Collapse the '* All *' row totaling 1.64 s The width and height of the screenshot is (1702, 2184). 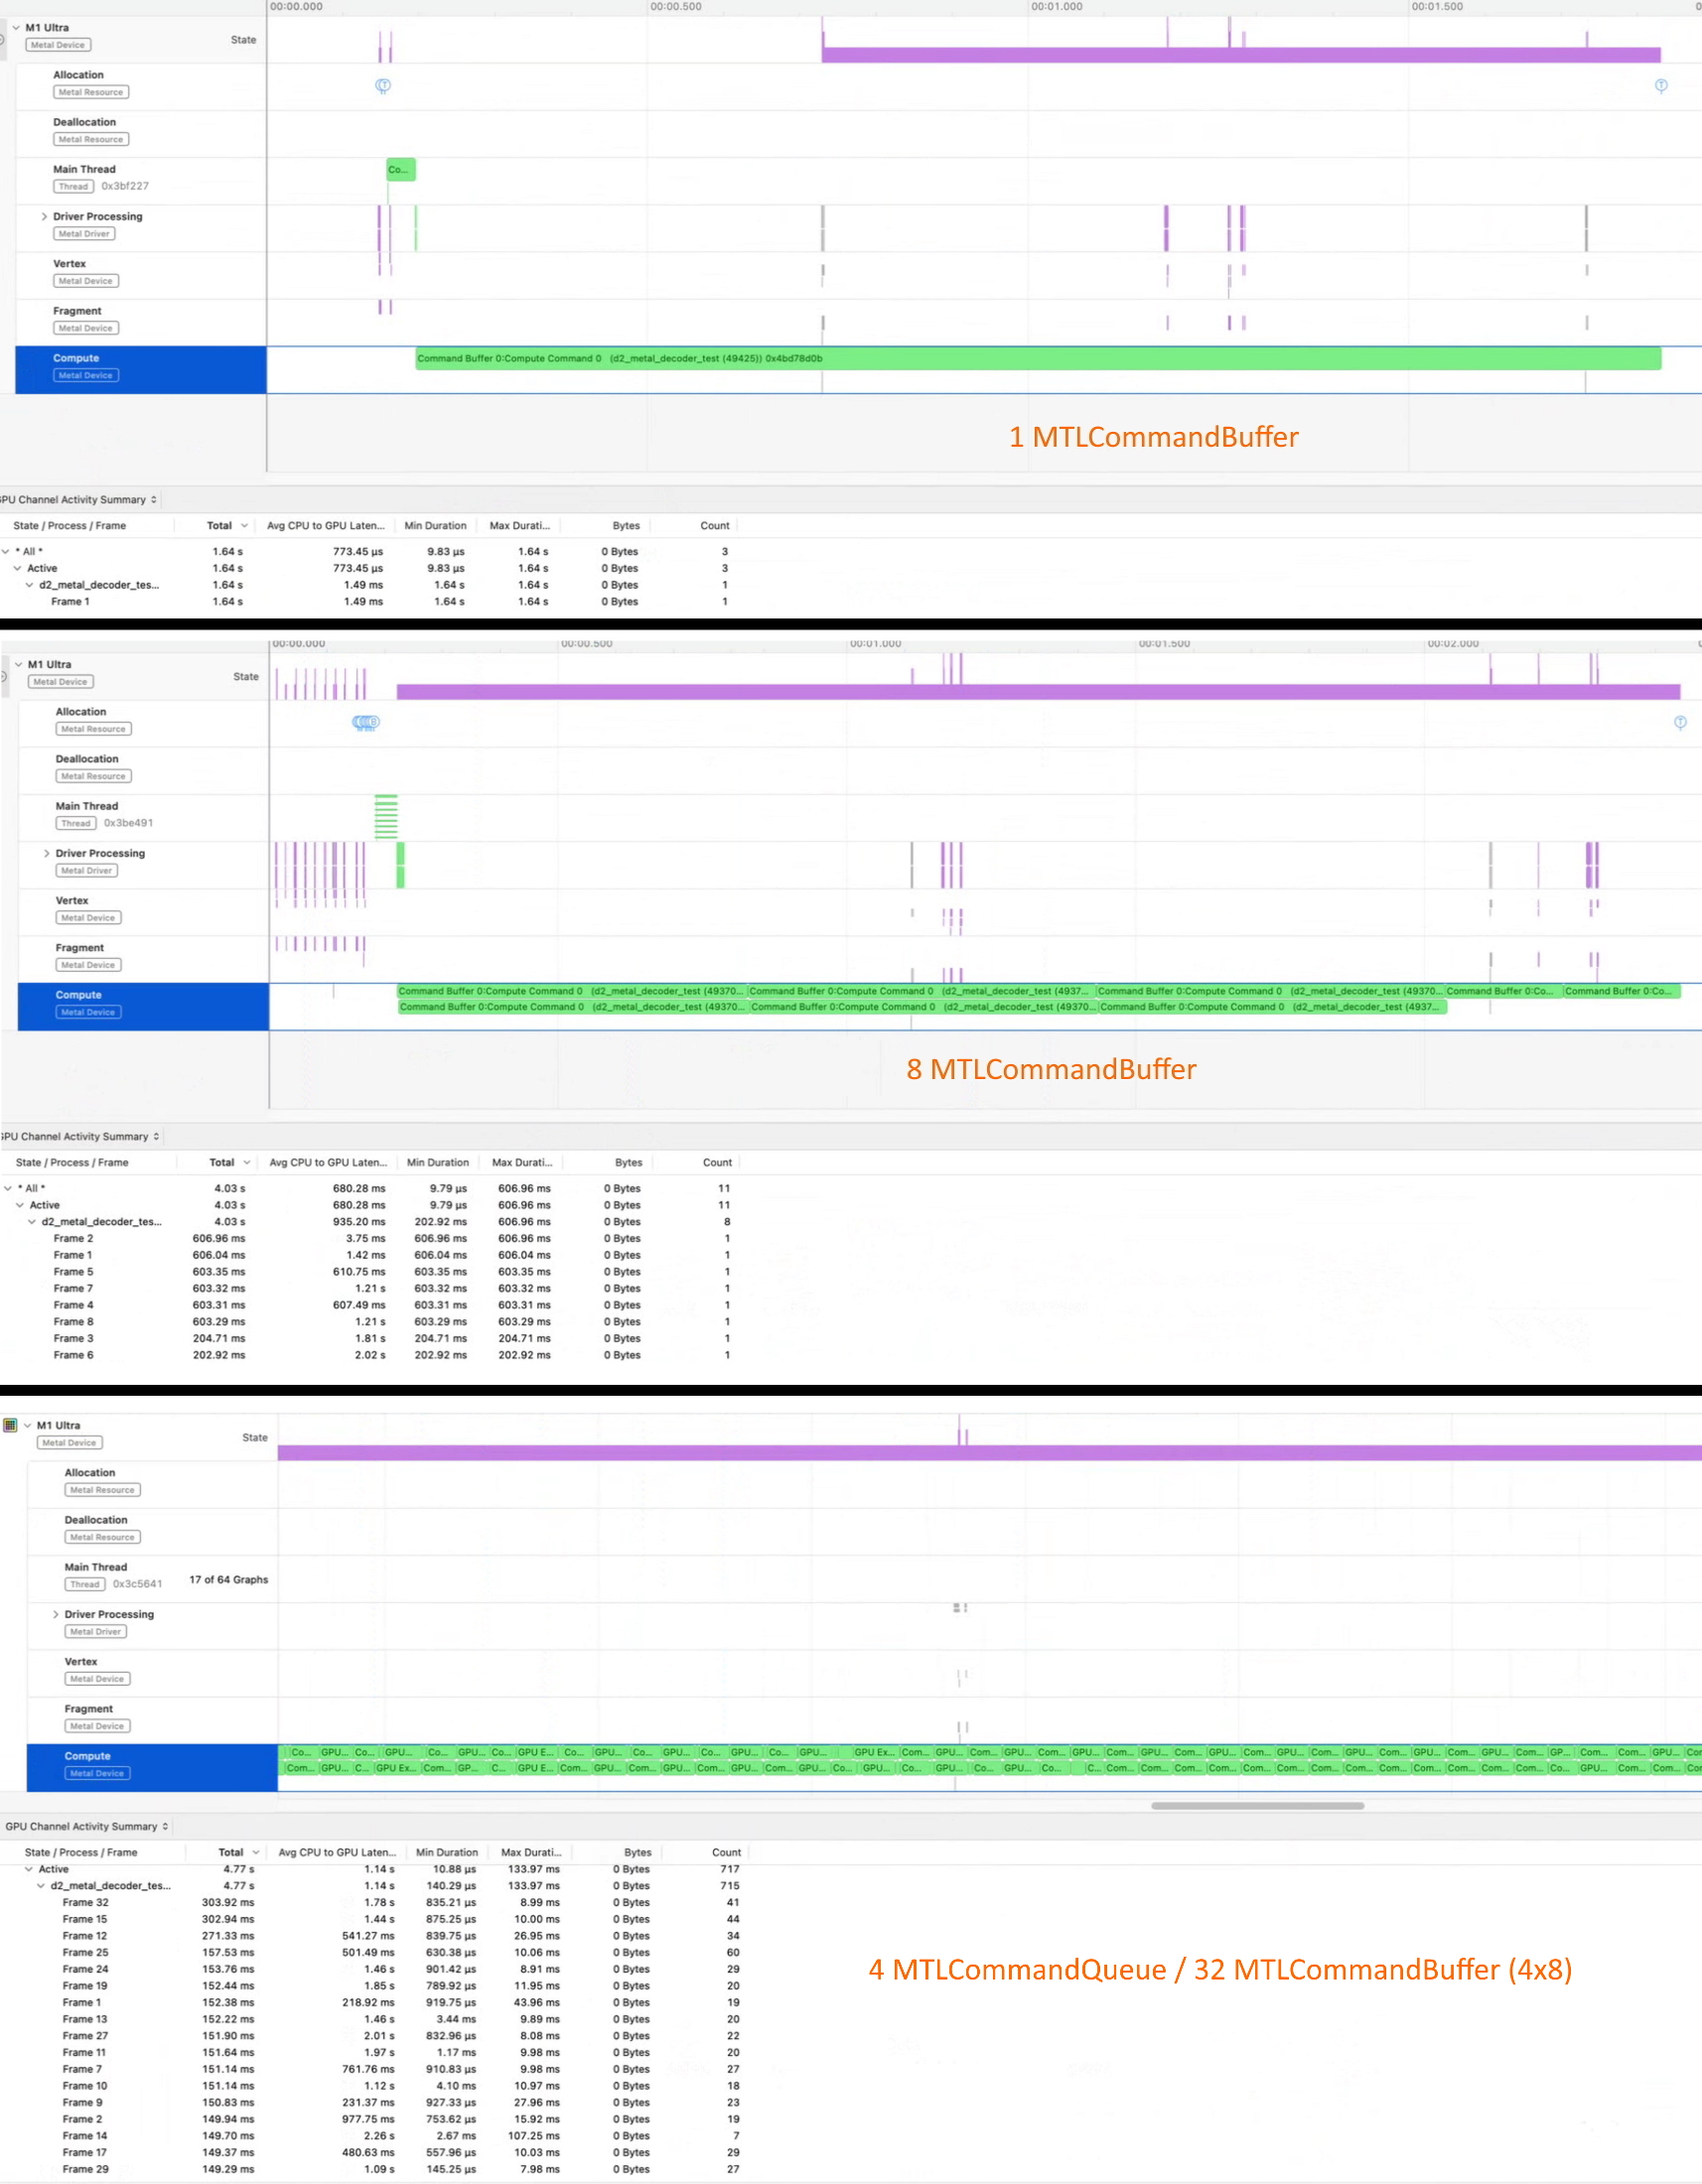(x=6, y=551)
